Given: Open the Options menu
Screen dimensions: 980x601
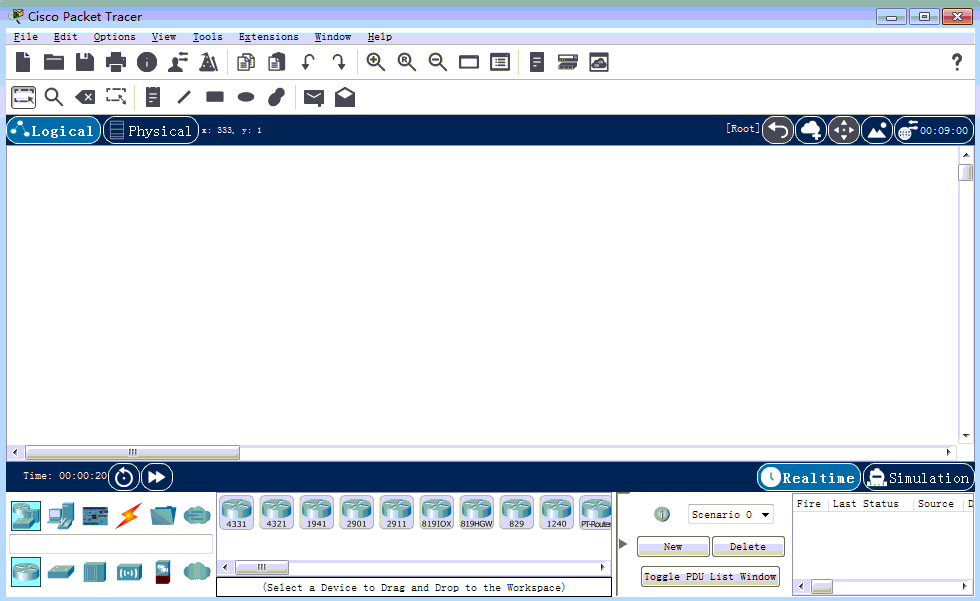Looking at the screenshot, I should pos(114,37).
